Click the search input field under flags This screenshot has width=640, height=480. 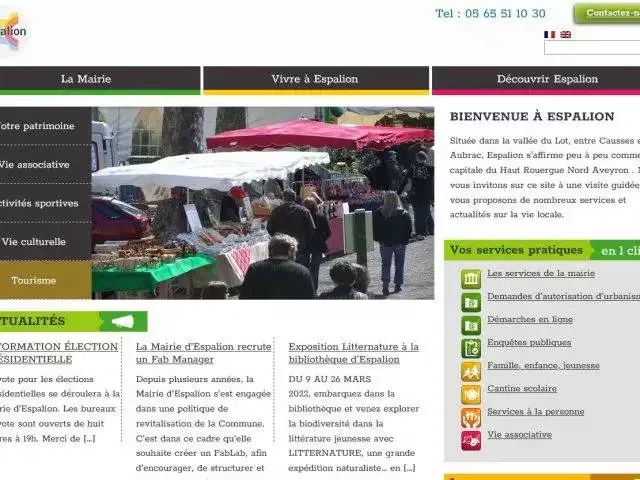[592, 48]
